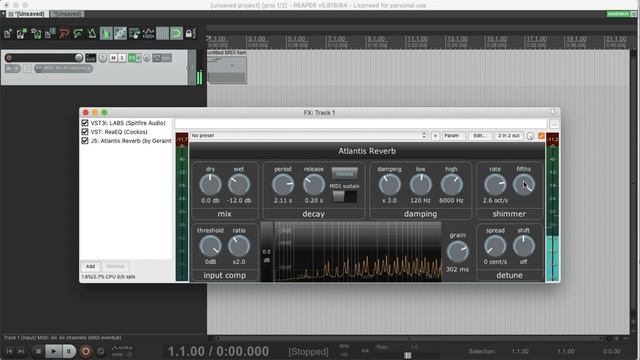Screen dimensions: 640x360
Task: Toggle the locking padlock icon
Action: pyautogui.click(x=189, y=33)
